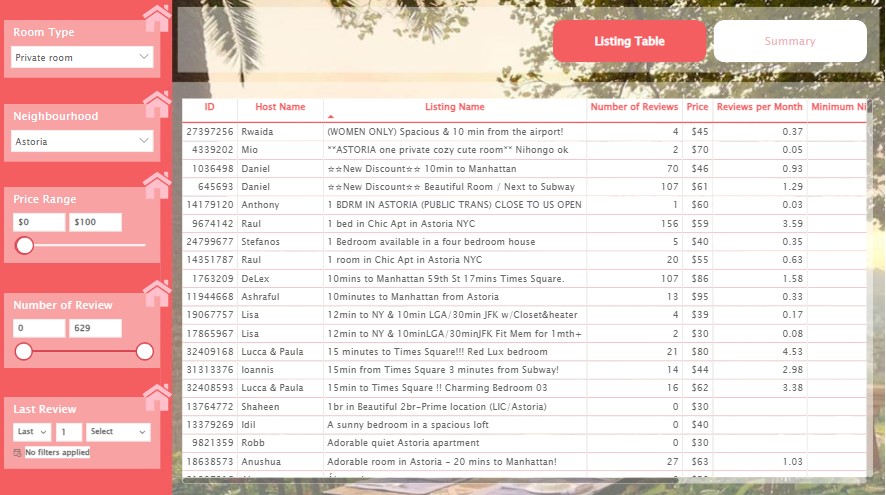Open the 'Last' relative date dropdown

(31, 432)
